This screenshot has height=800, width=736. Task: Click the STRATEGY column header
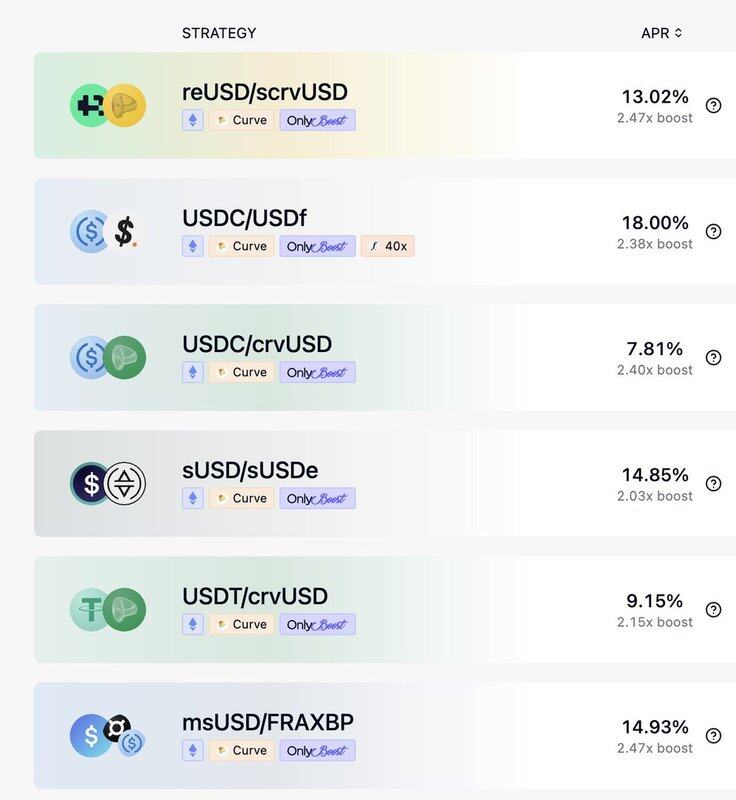219,33
